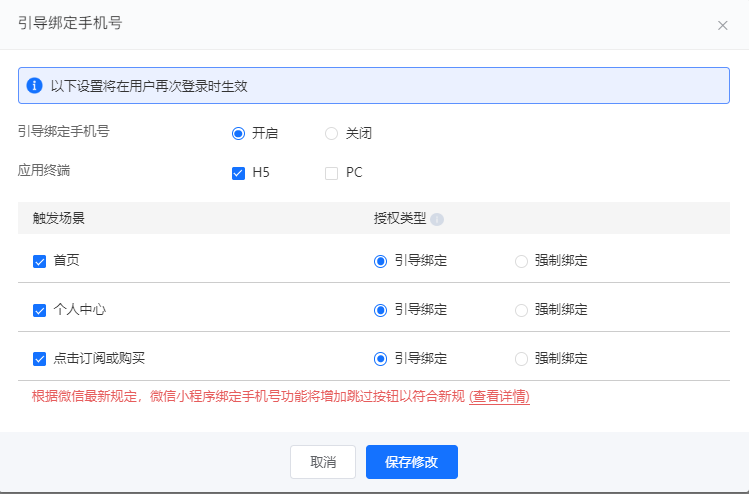Uncheck the 个人中心 trigger scene
This screenshot has height=494, width=749.
(39, 311)
